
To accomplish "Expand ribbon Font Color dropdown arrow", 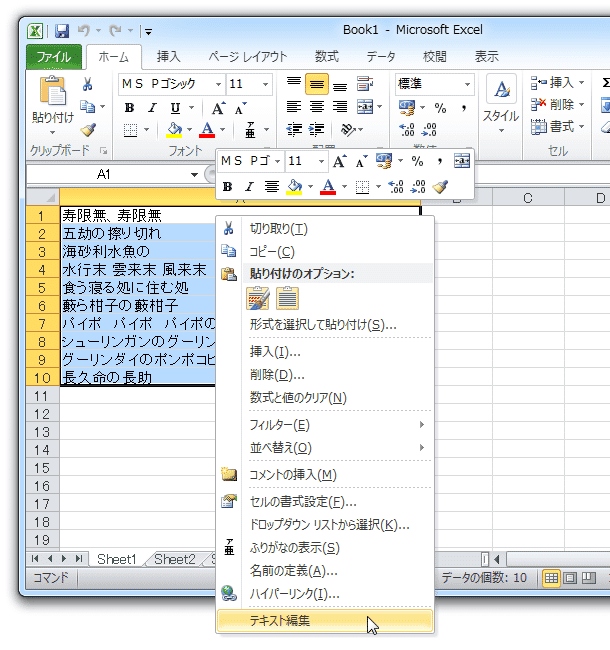I will 223,130.
